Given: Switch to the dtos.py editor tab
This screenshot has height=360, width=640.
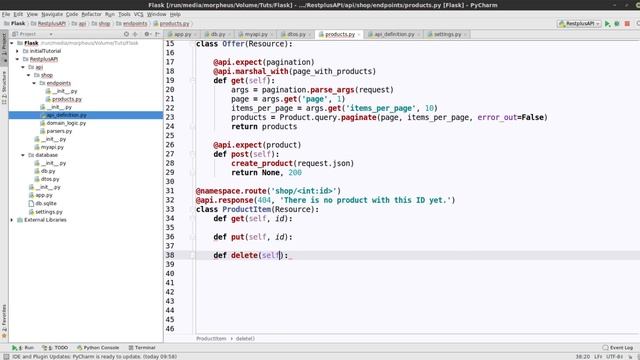Looking at the screenshot, I should pyautogui.click(x=296, y=34).
